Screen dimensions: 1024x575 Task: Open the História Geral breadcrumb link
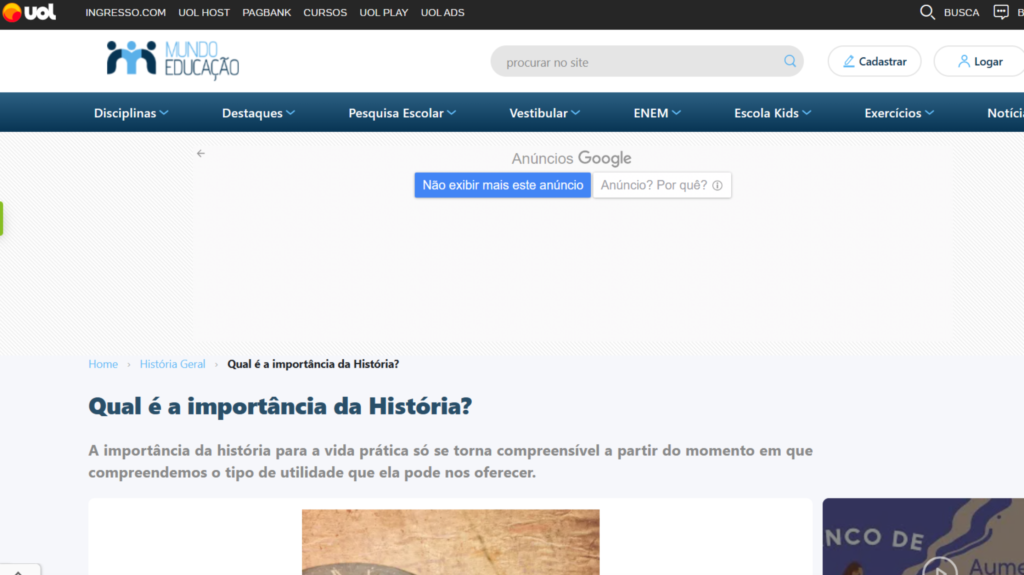[172, 364]
